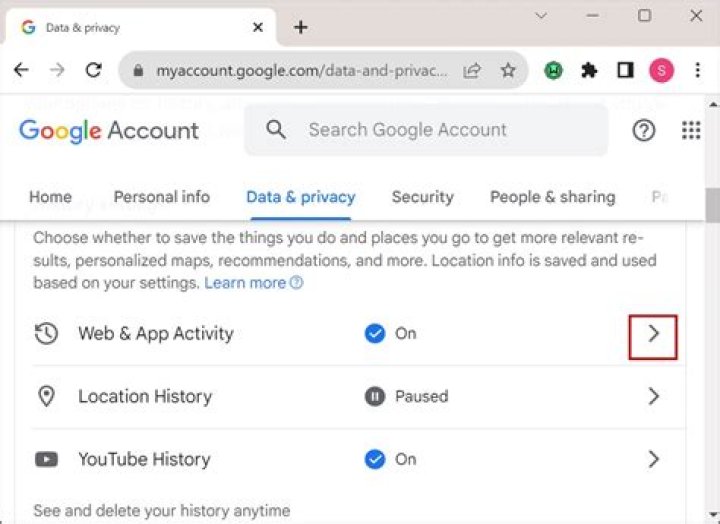Click the Learn more link
The image size is (720, 524).
click(246, 283)
